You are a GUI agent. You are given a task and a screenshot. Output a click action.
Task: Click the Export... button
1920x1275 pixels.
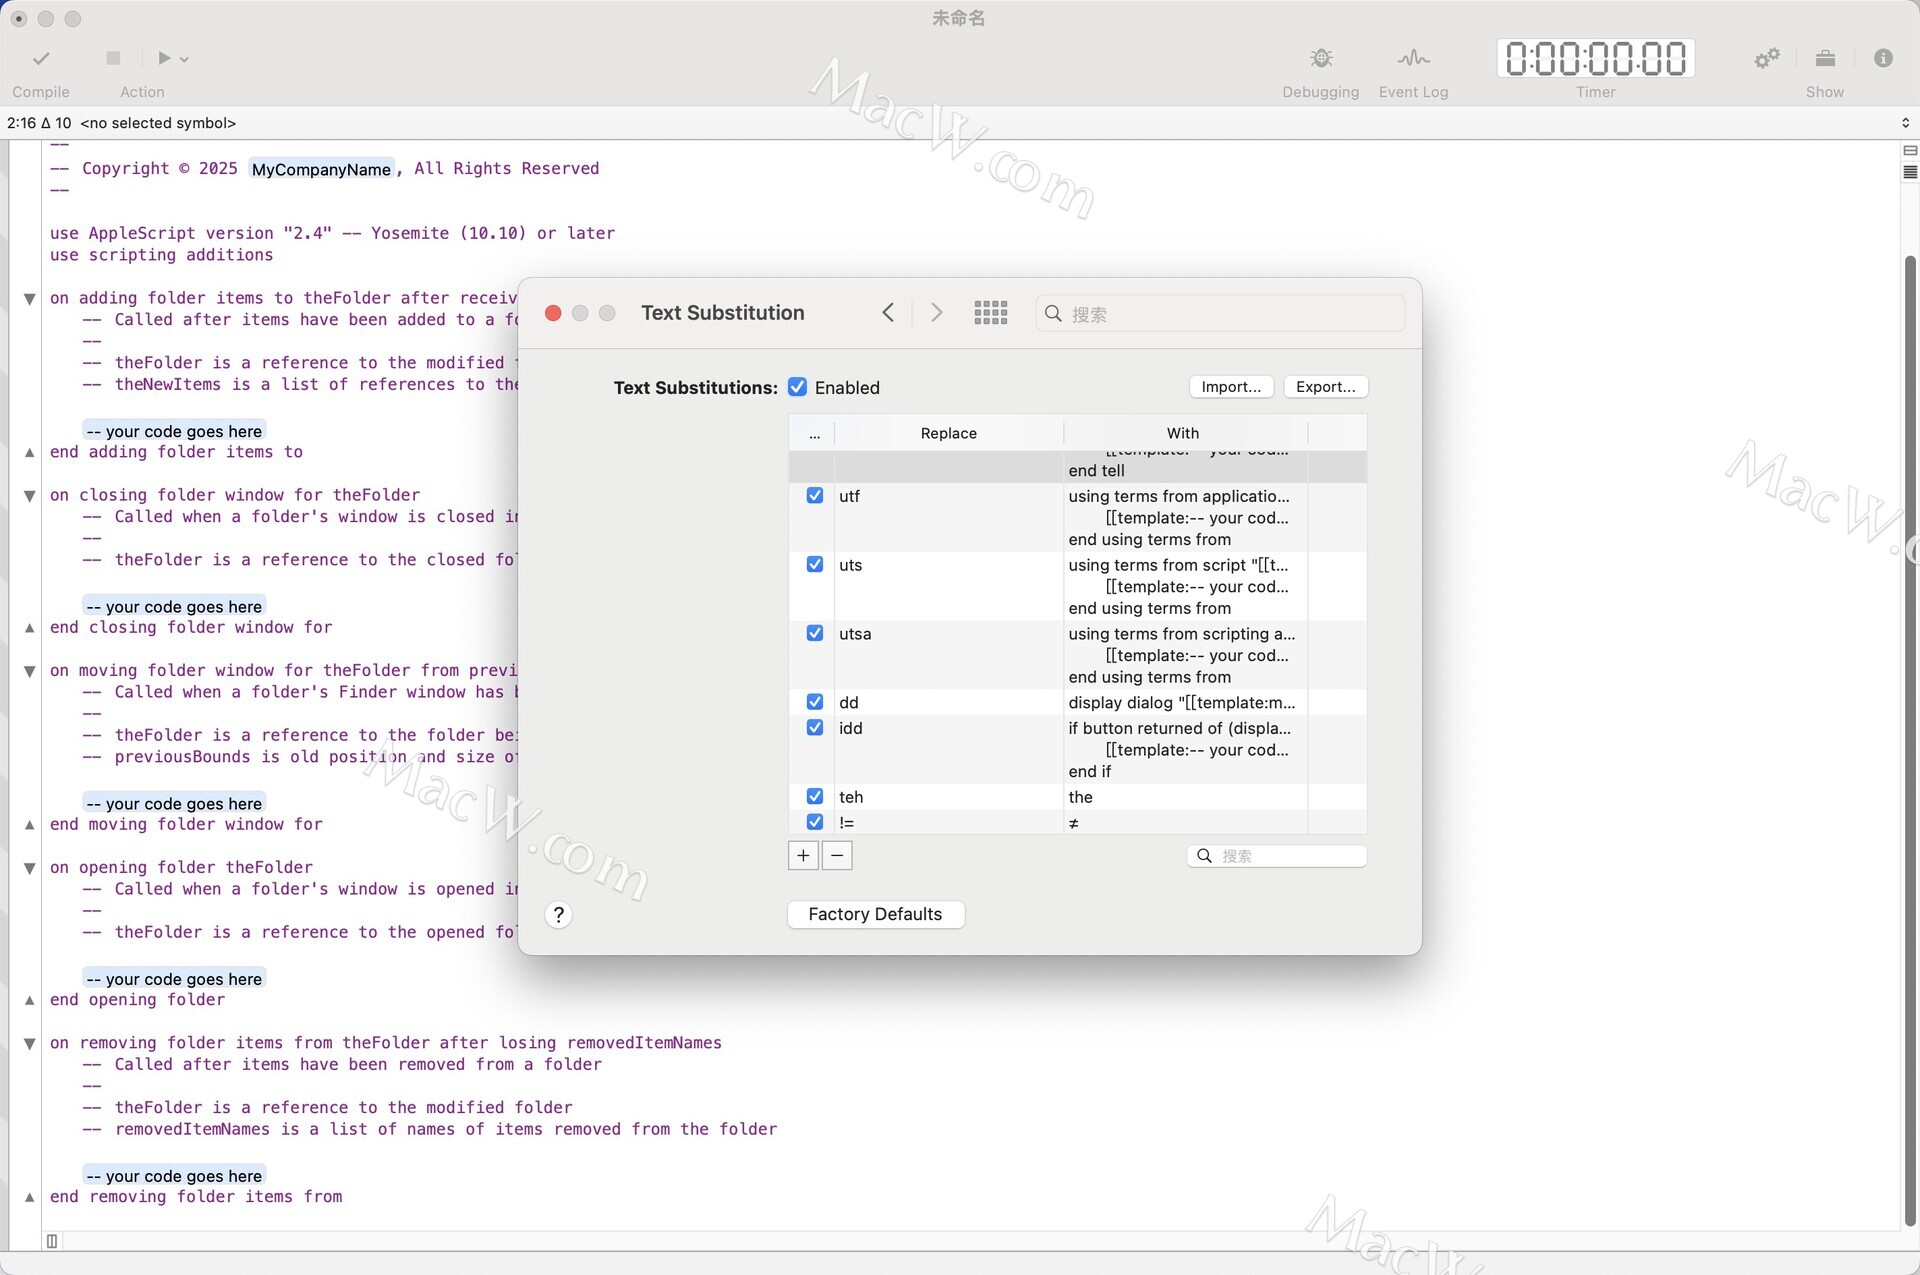click(x=1325, y=387)
